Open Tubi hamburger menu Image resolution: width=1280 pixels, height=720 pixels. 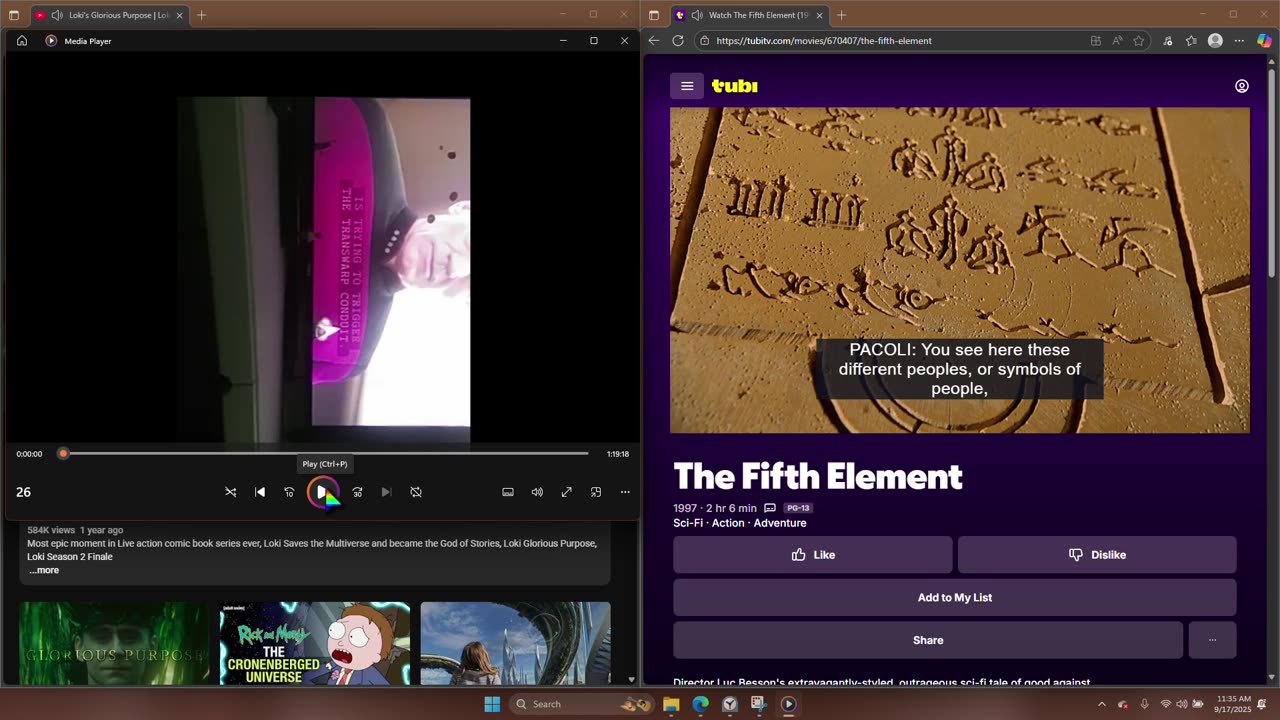click(687, 86)
